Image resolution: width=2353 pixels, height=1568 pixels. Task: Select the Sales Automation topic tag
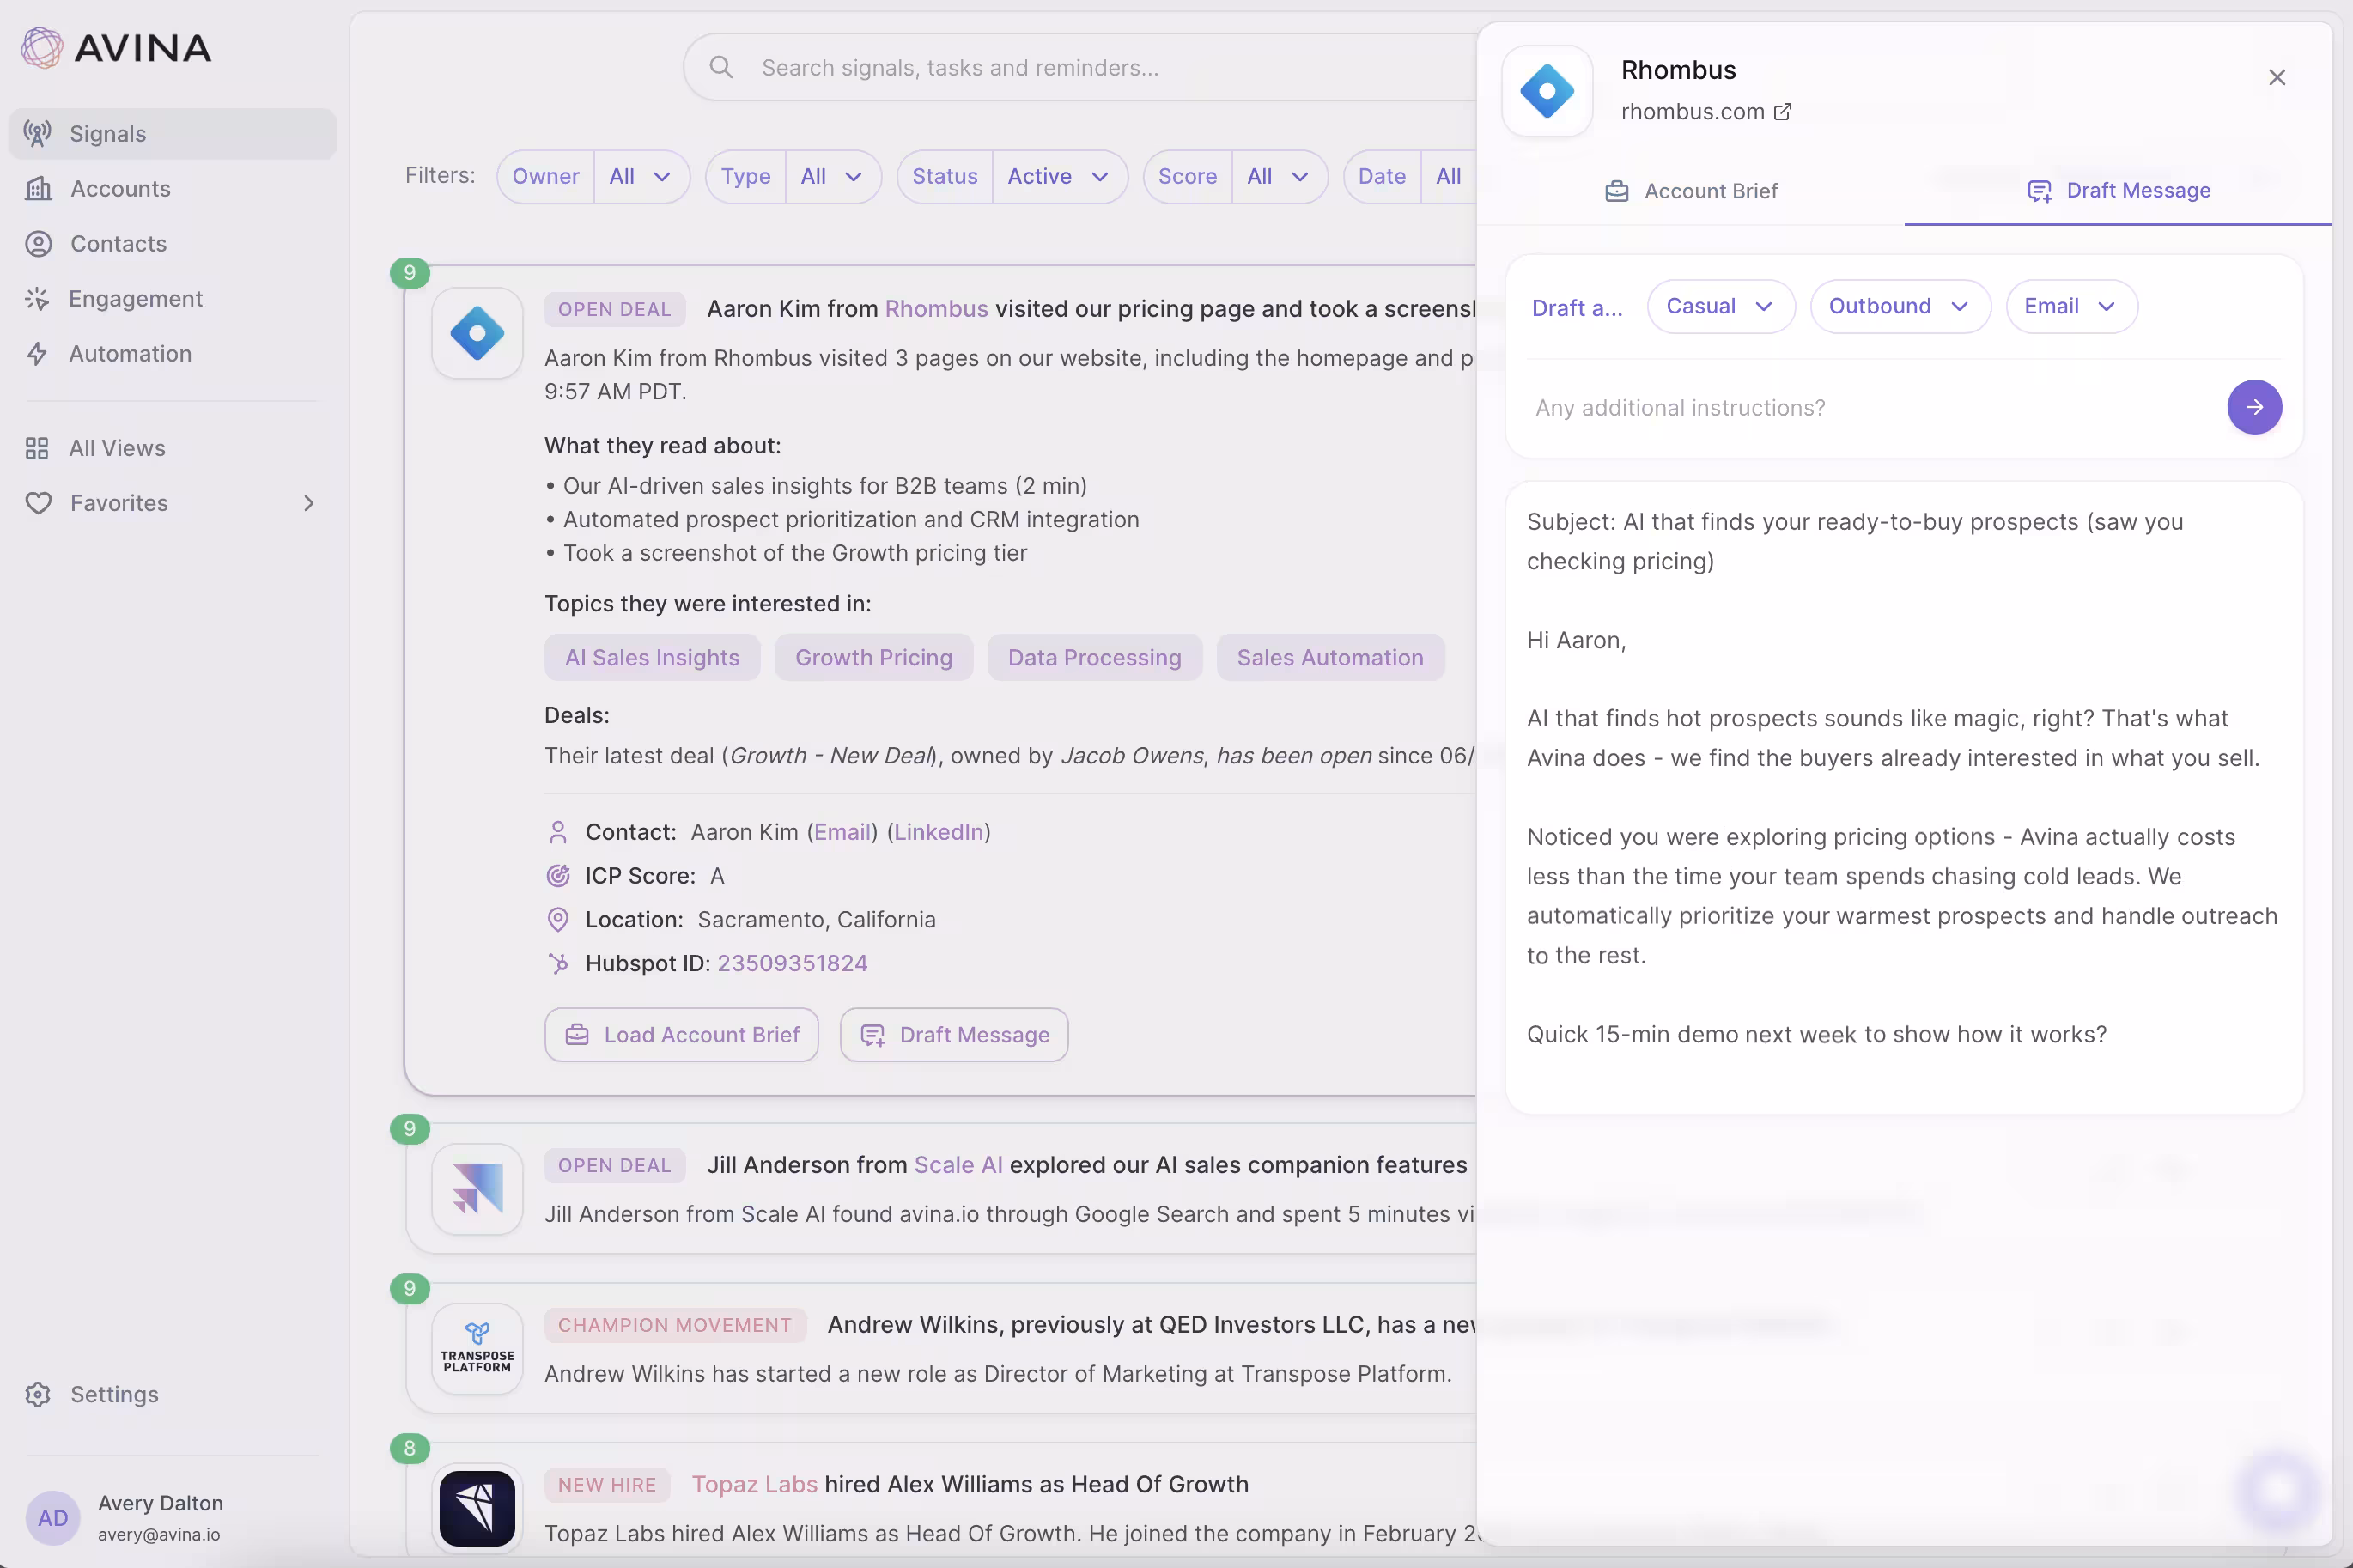coord(1330,657)
